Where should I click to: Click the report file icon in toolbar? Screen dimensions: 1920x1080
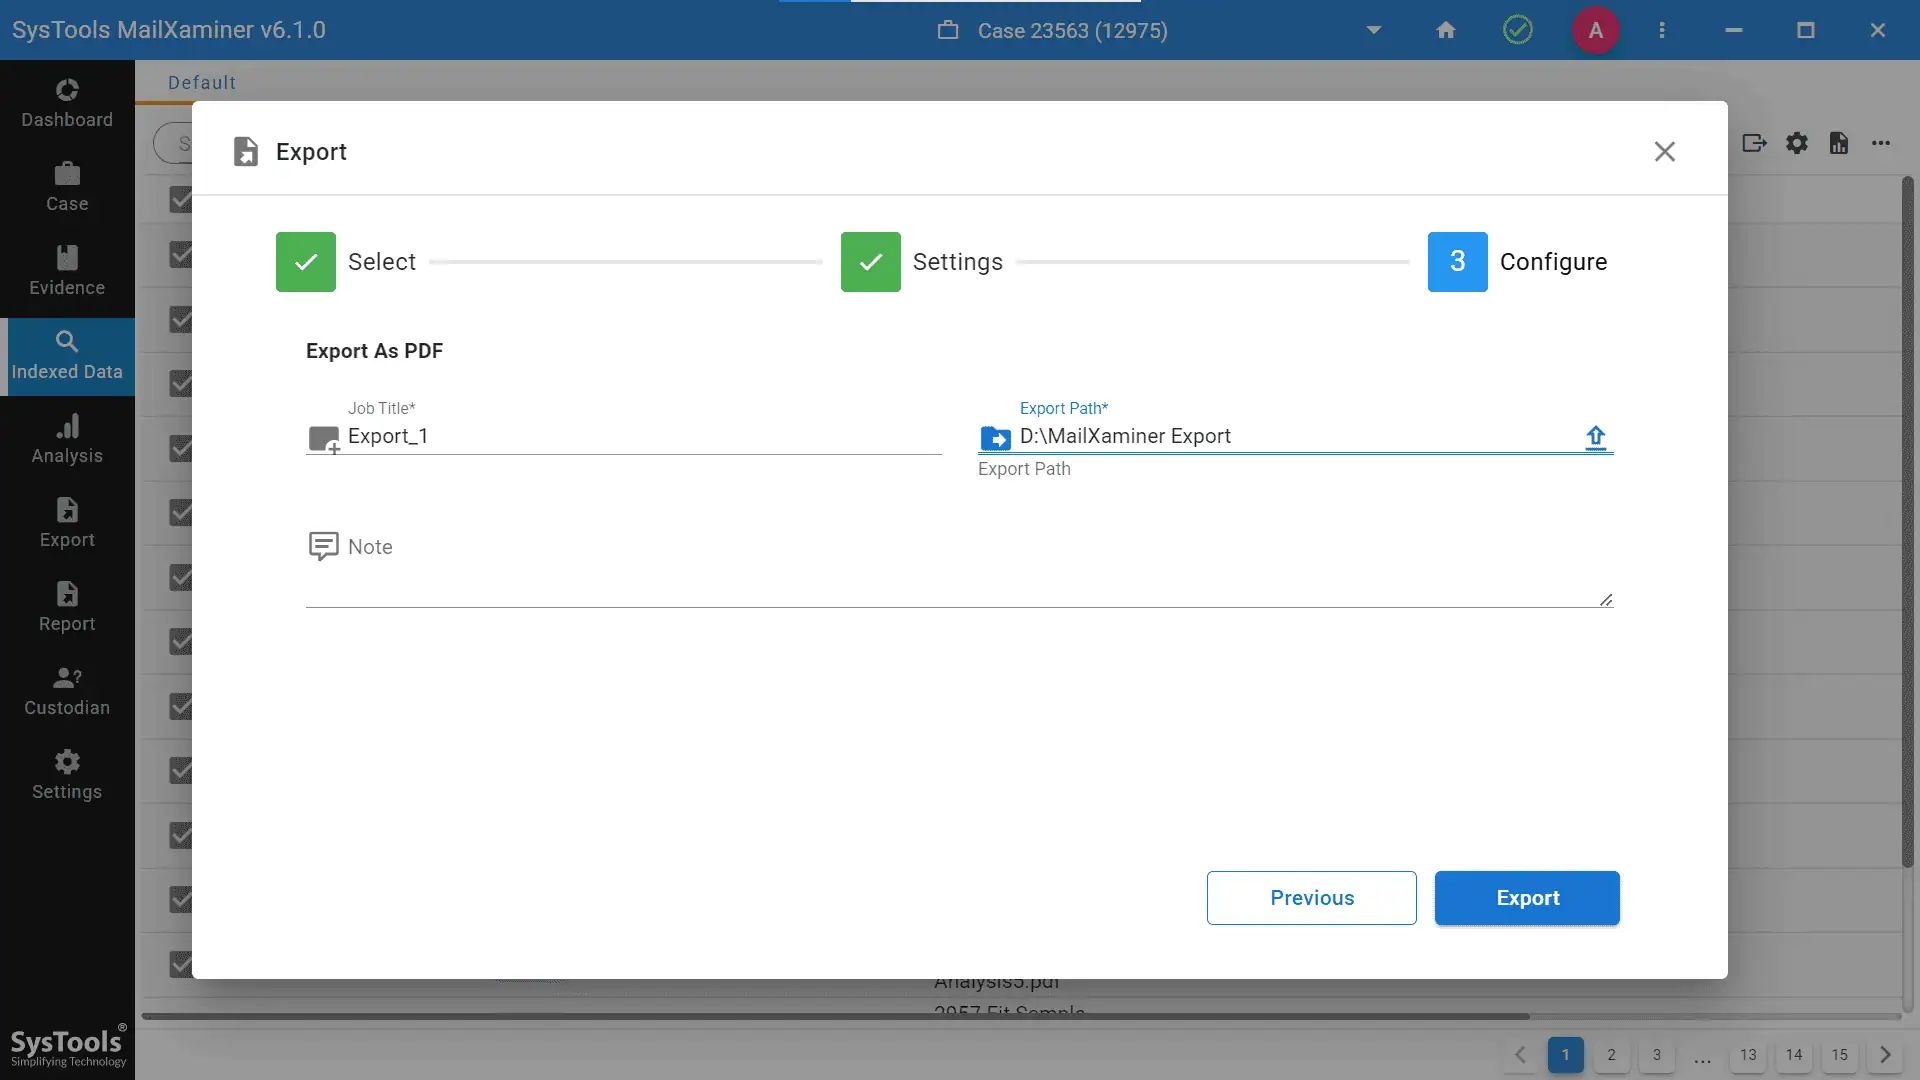(x=1839, y=143)
